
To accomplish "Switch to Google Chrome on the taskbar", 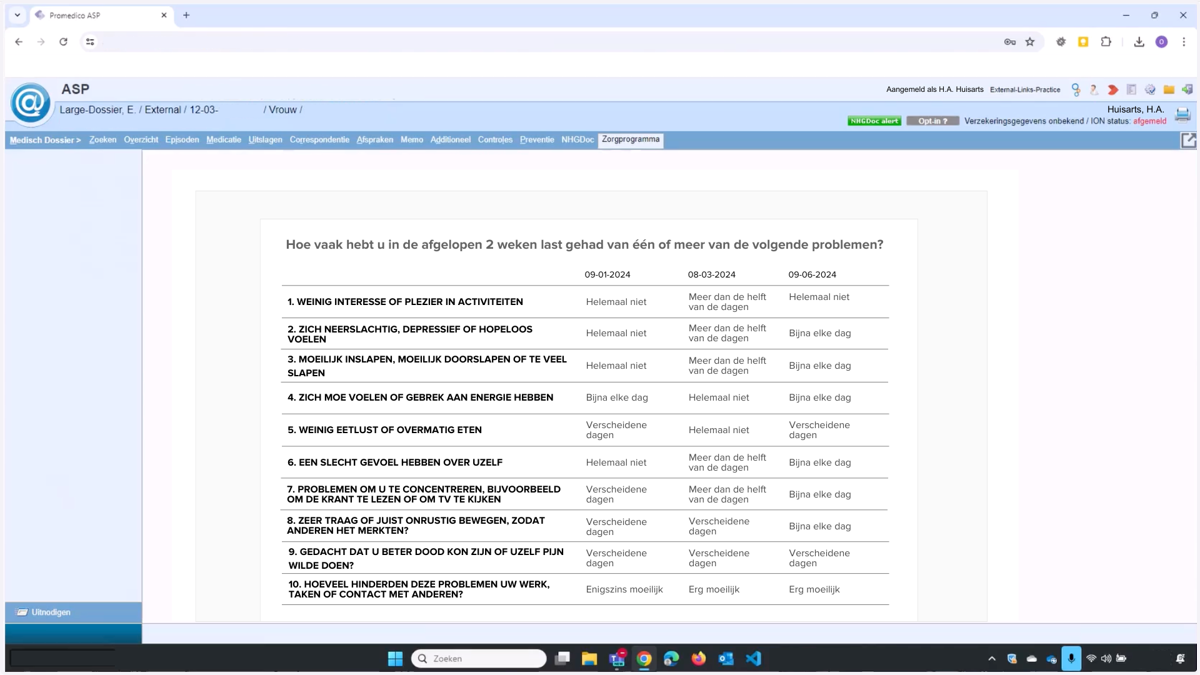I will pos(644,658).
